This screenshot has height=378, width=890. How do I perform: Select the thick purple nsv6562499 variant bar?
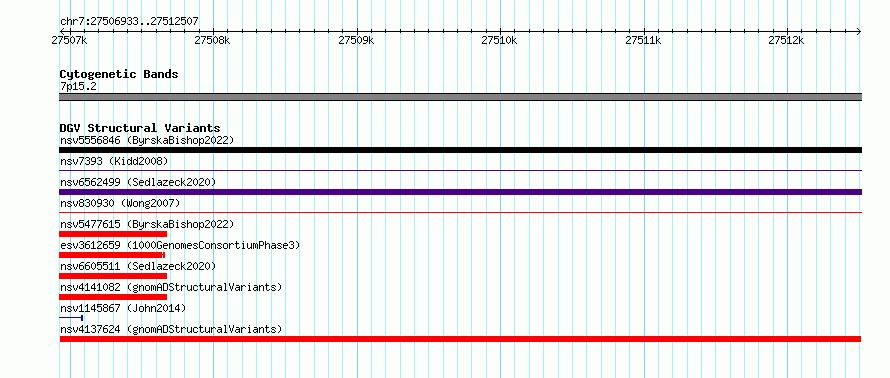(460, 192)
